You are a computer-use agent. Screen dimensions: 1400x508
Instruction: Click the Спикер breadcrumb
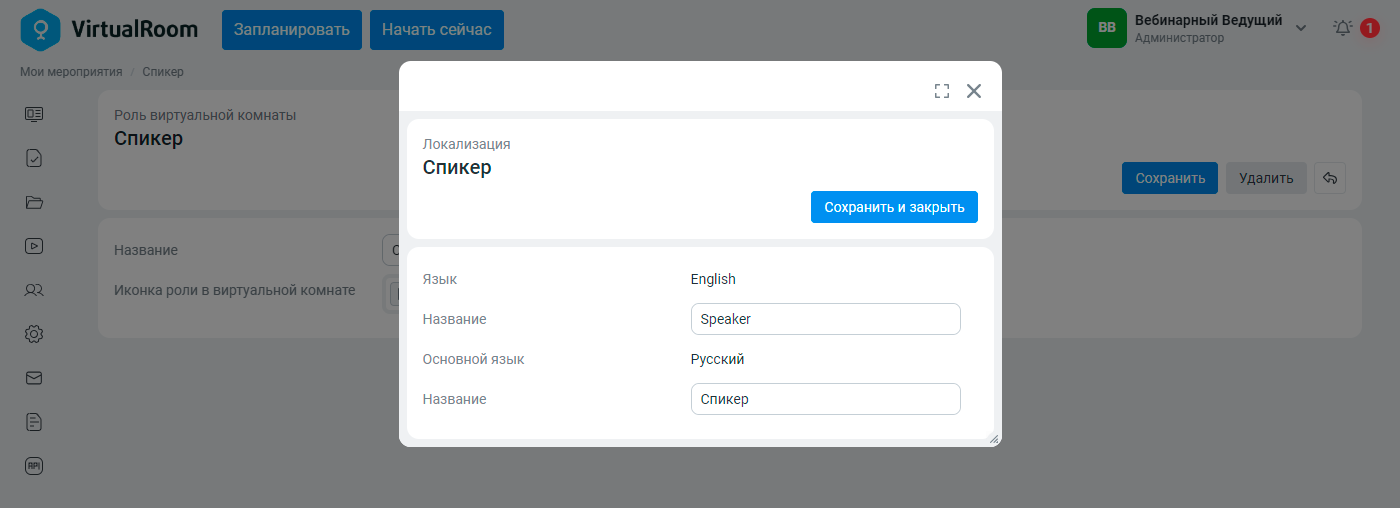[163, 72]
